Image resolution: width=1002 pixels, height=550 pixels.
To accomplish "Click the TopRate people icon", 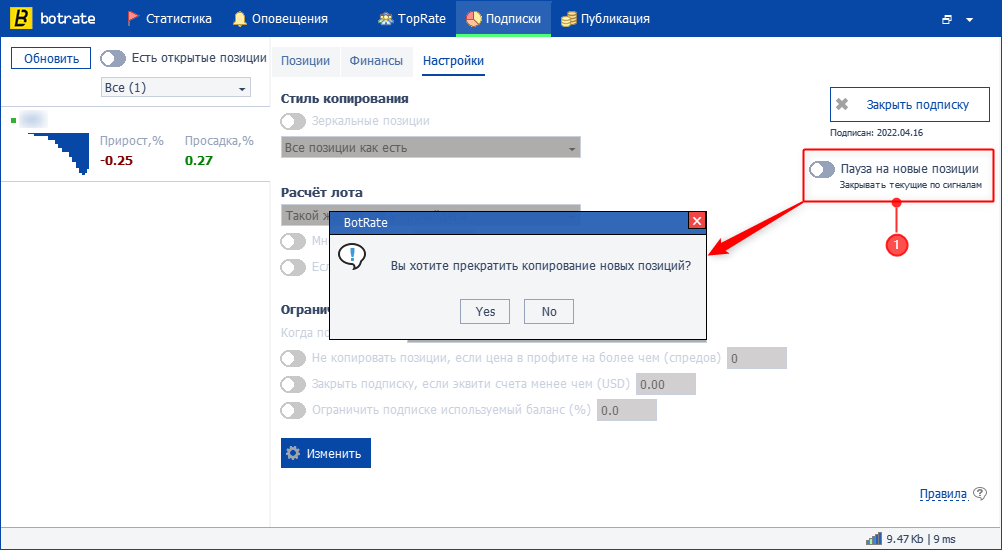I will pos(385,19).
